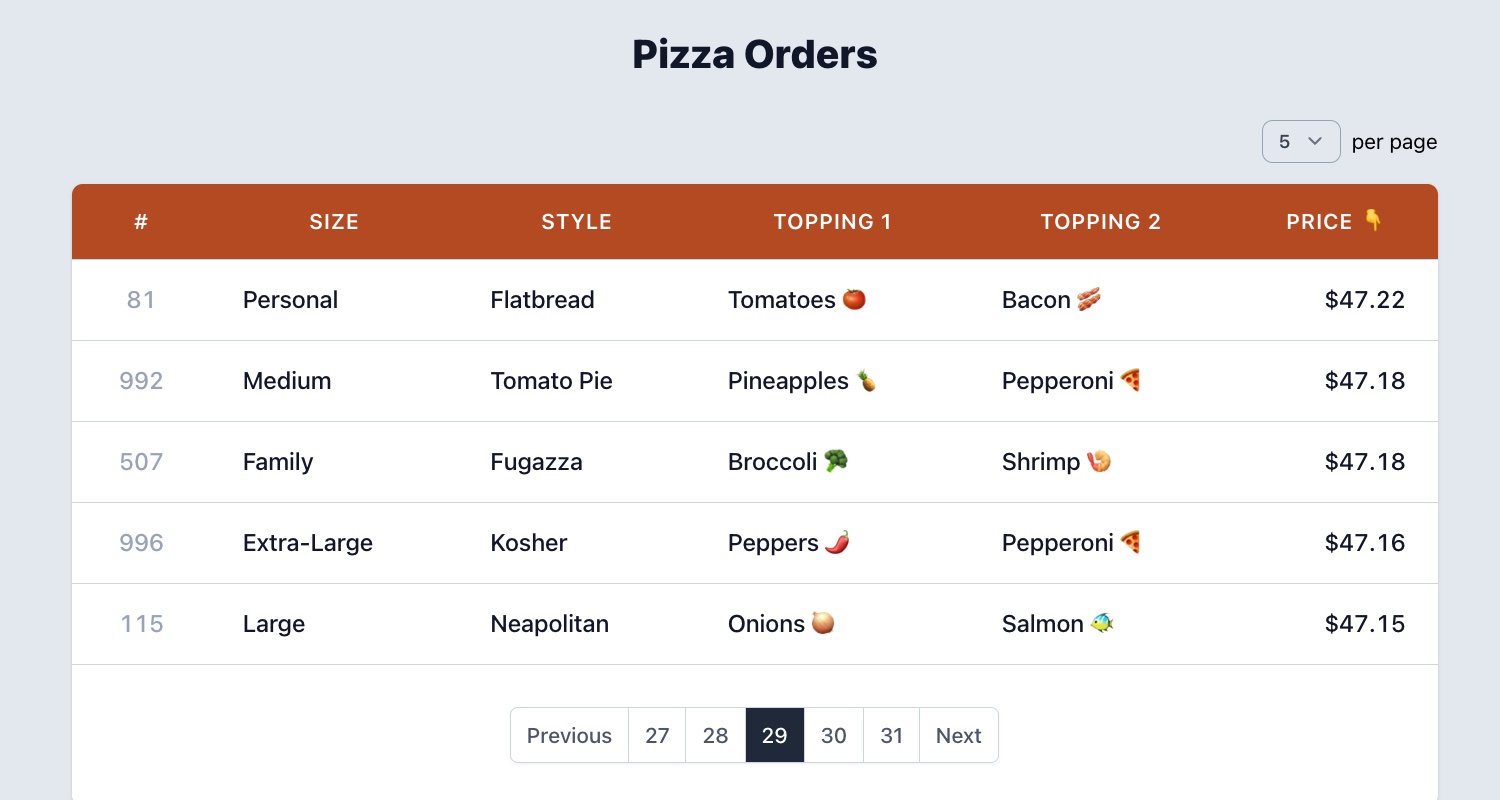
Task: Select page 28 in pagination
Action: 716,735
